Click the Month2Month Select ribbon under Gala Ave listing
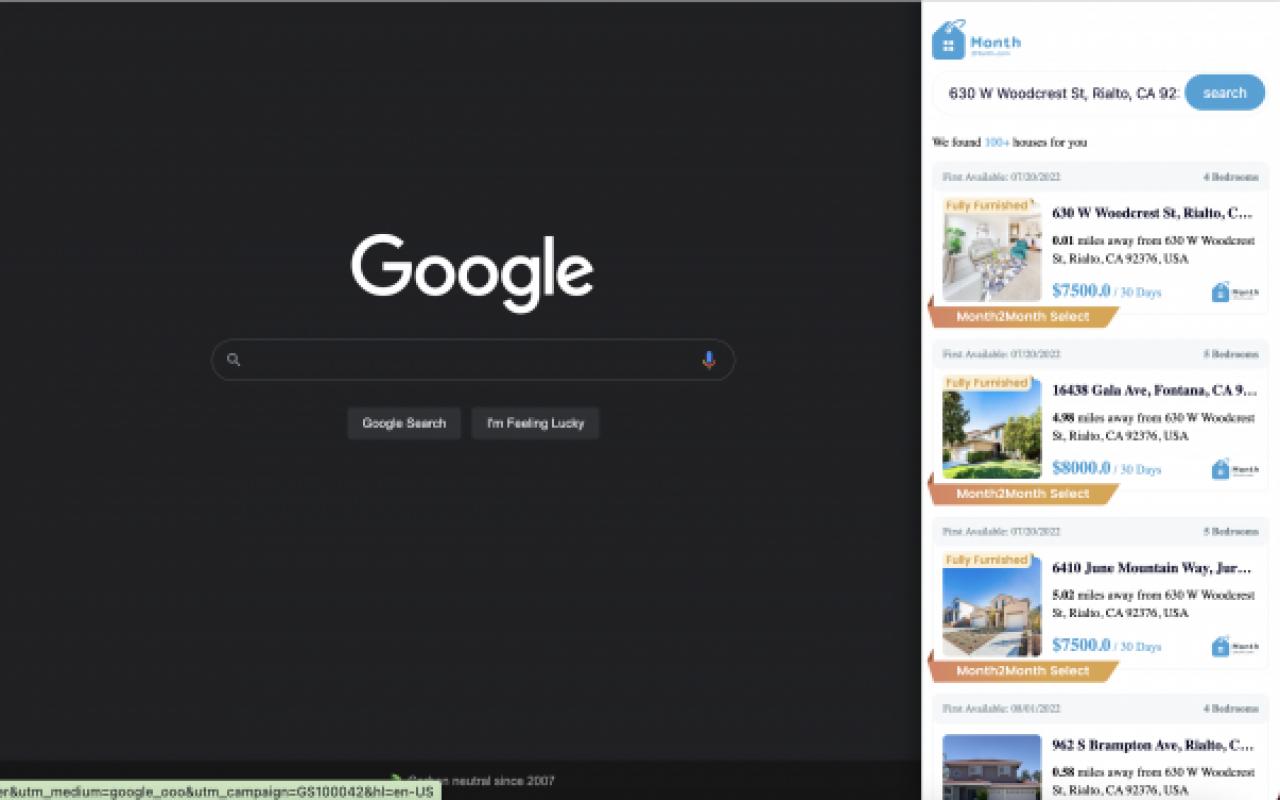Screen dimensions: 1280x800 [1023, 494]
